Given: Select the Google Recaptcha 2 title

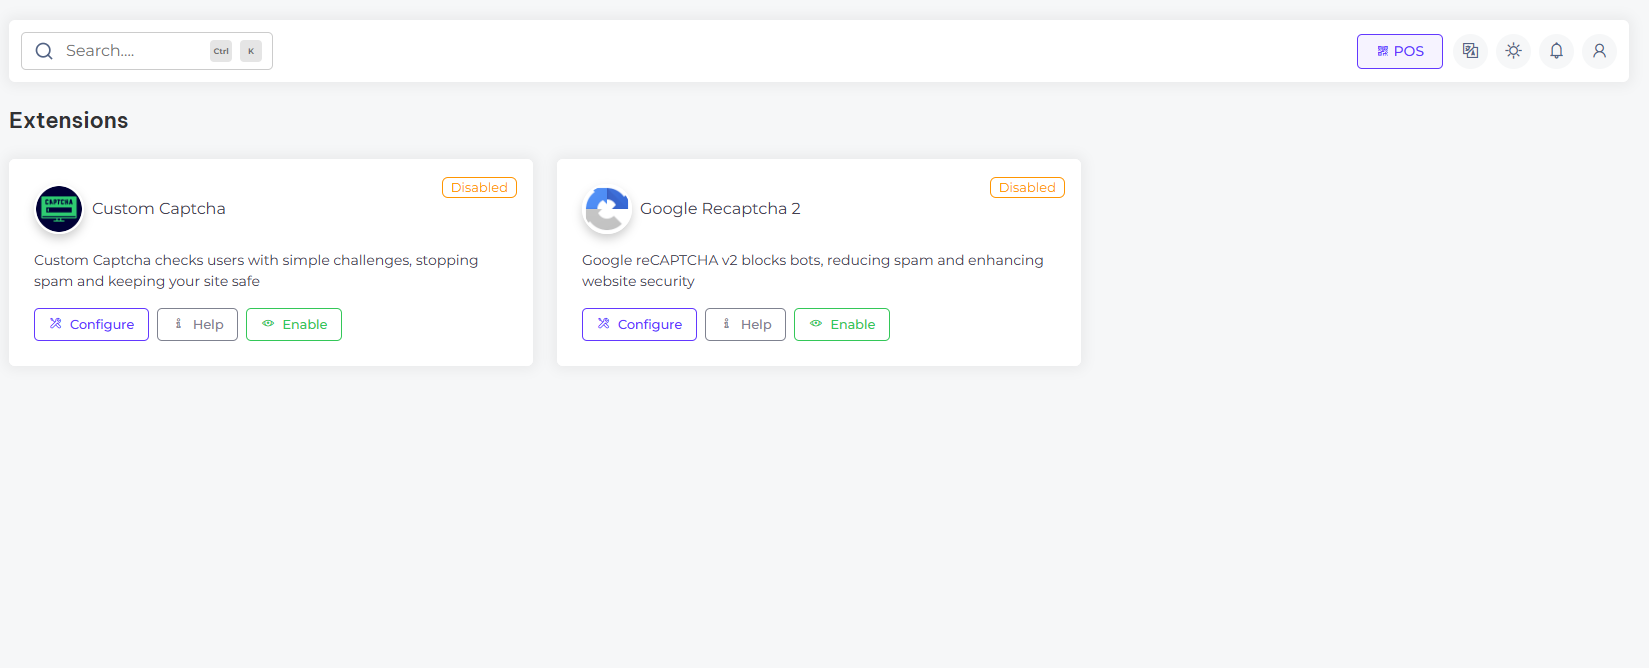Looking at the screenshot, I should pyautogui.click(x=720, y=209).
